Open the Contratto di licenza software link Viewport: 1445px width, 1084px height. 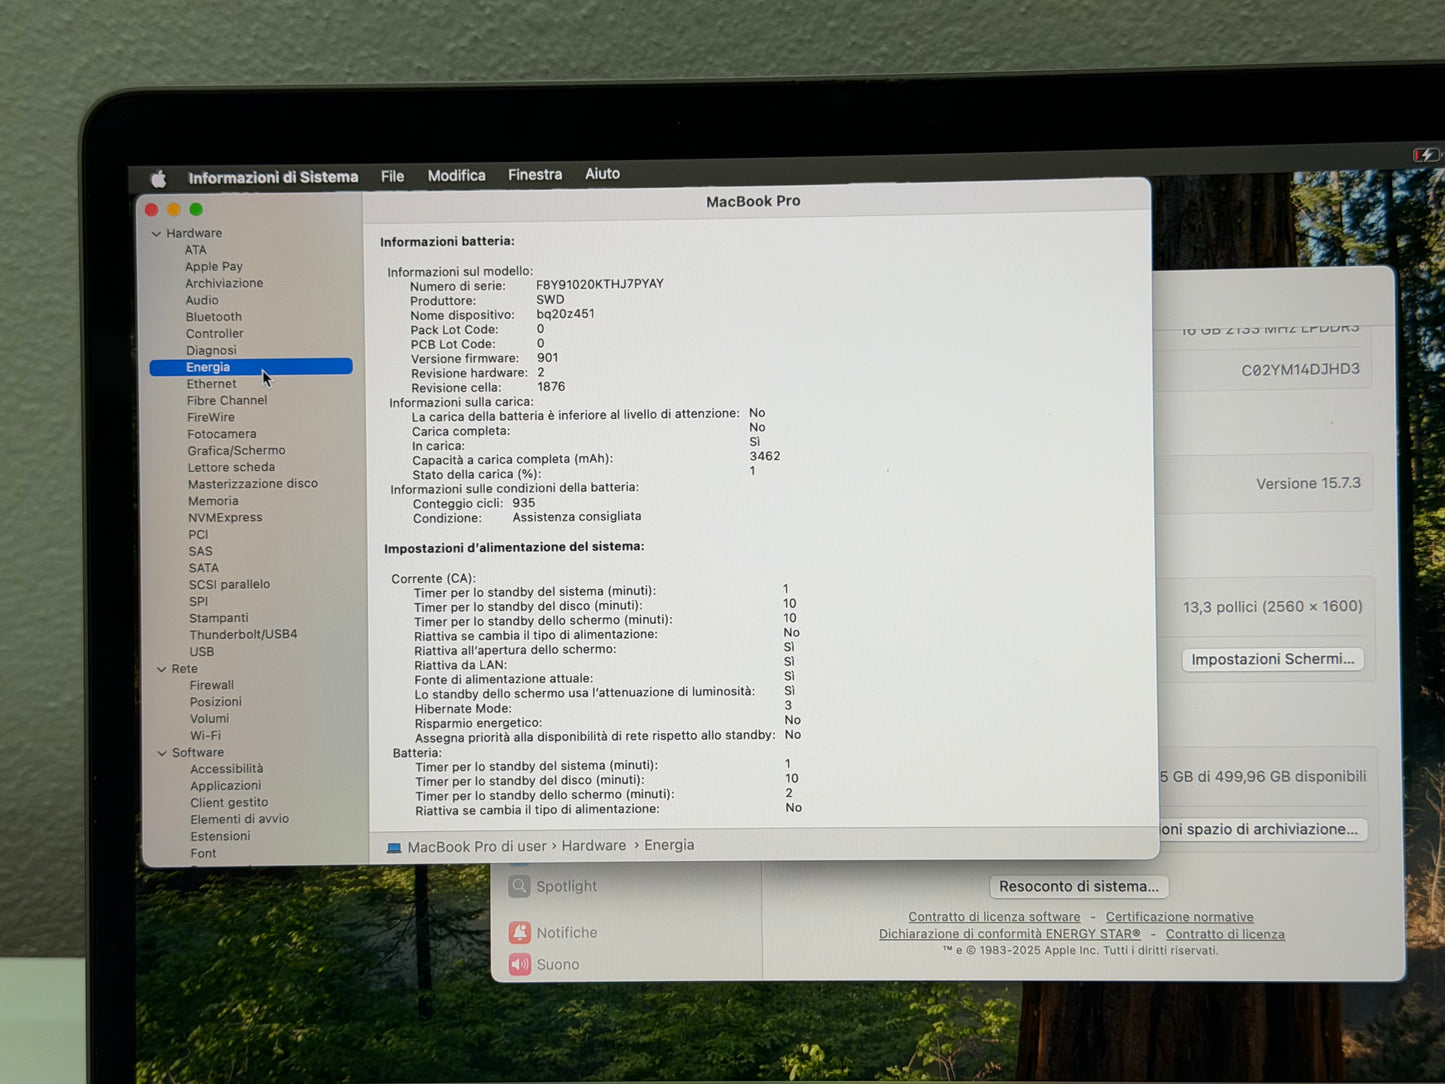(994, 917)
